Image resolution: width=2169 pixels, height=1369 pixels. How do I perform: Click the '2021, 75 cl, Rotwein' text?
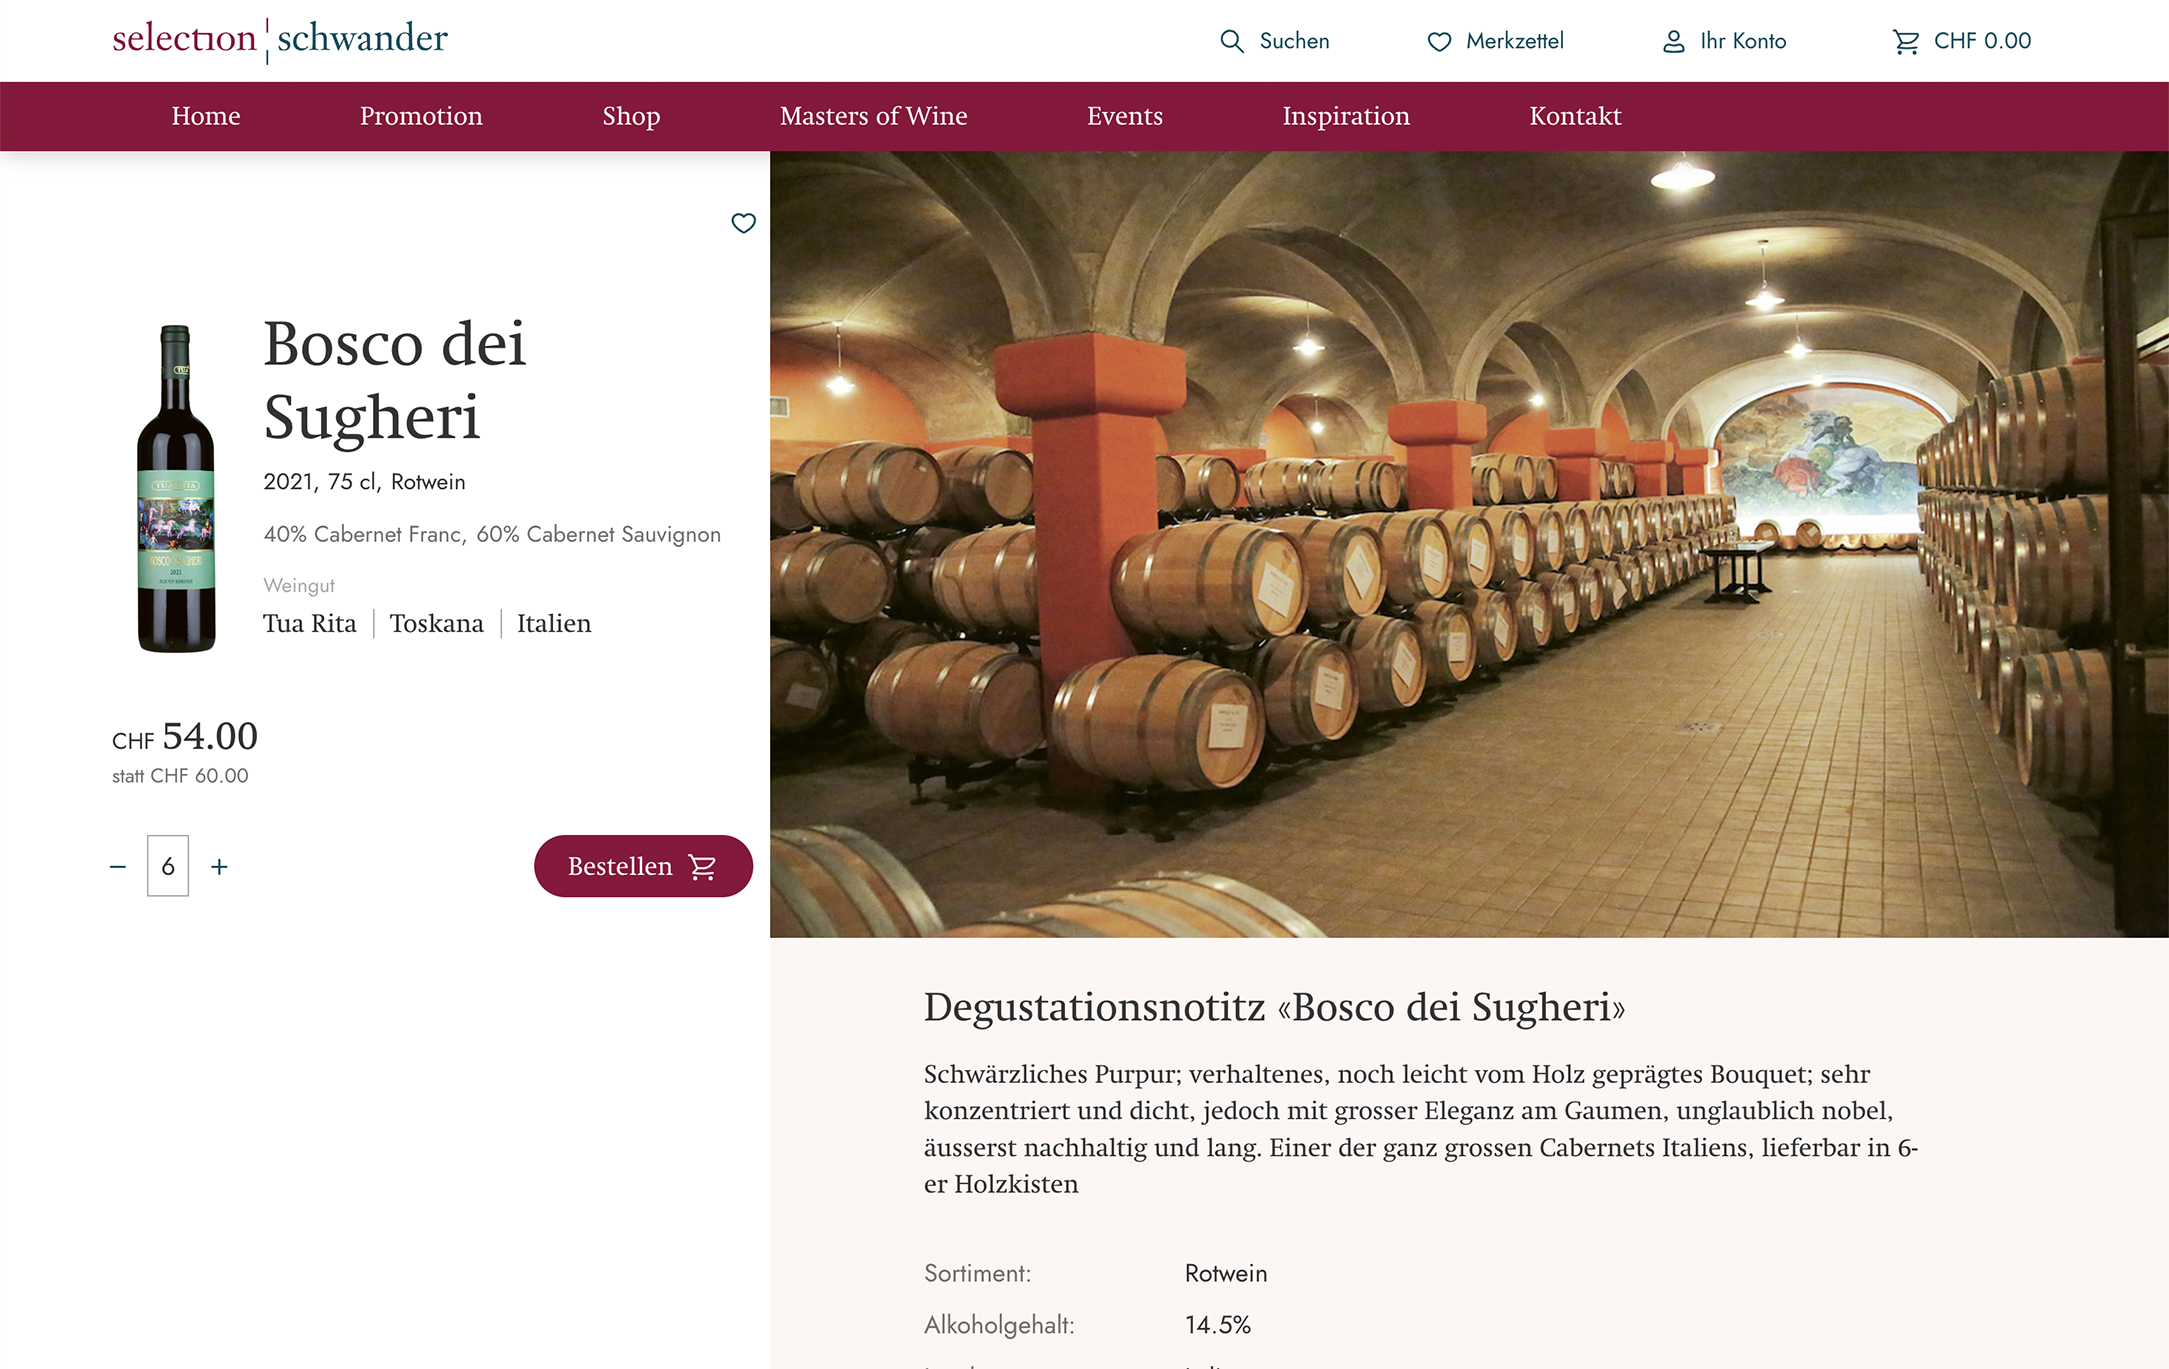[x=364, y=482]
